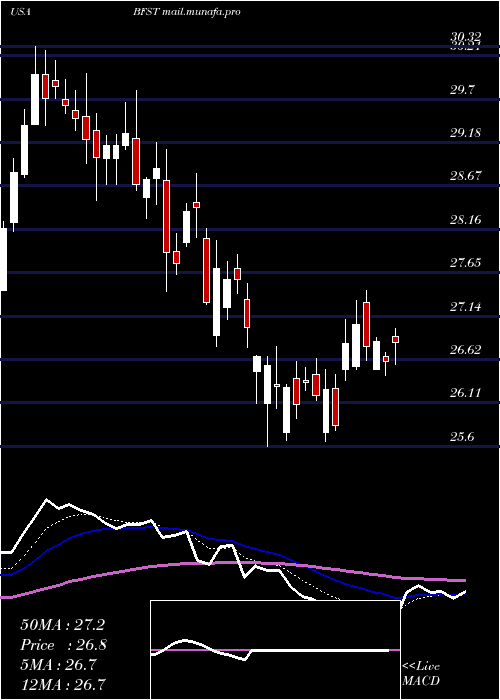Click the 12MA : 26.7 legend entry
Viewport: 500px width, 700px height.
click(x=63, y=684)
